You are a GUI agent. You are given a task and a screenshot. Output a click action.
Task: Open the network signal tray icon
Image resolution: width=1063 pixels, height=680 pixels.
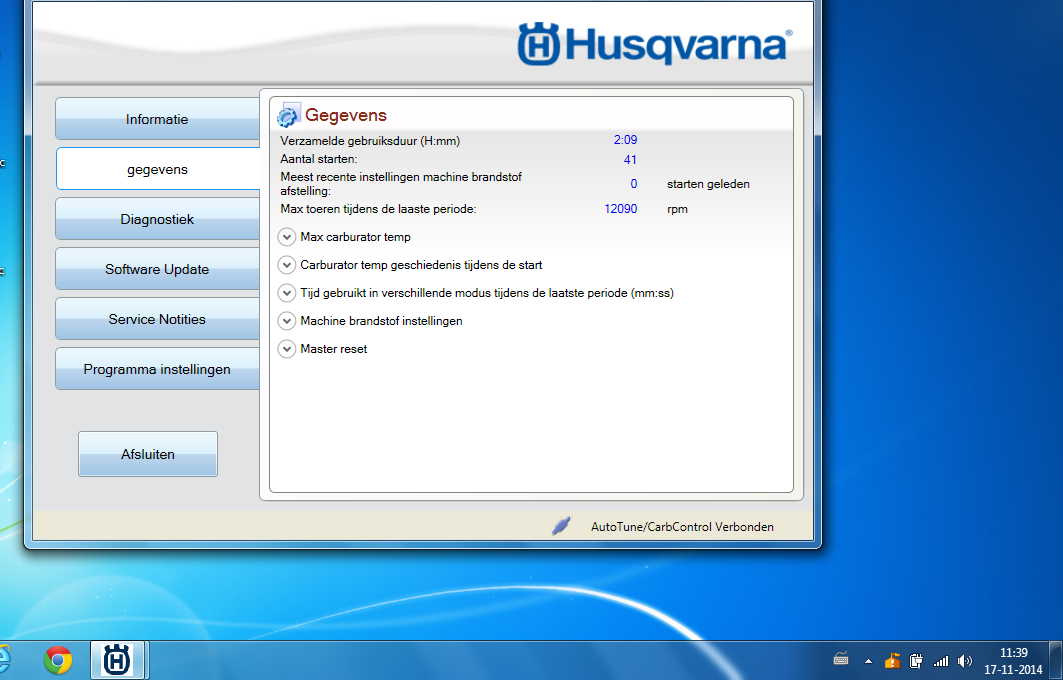[x=940, y=660]
